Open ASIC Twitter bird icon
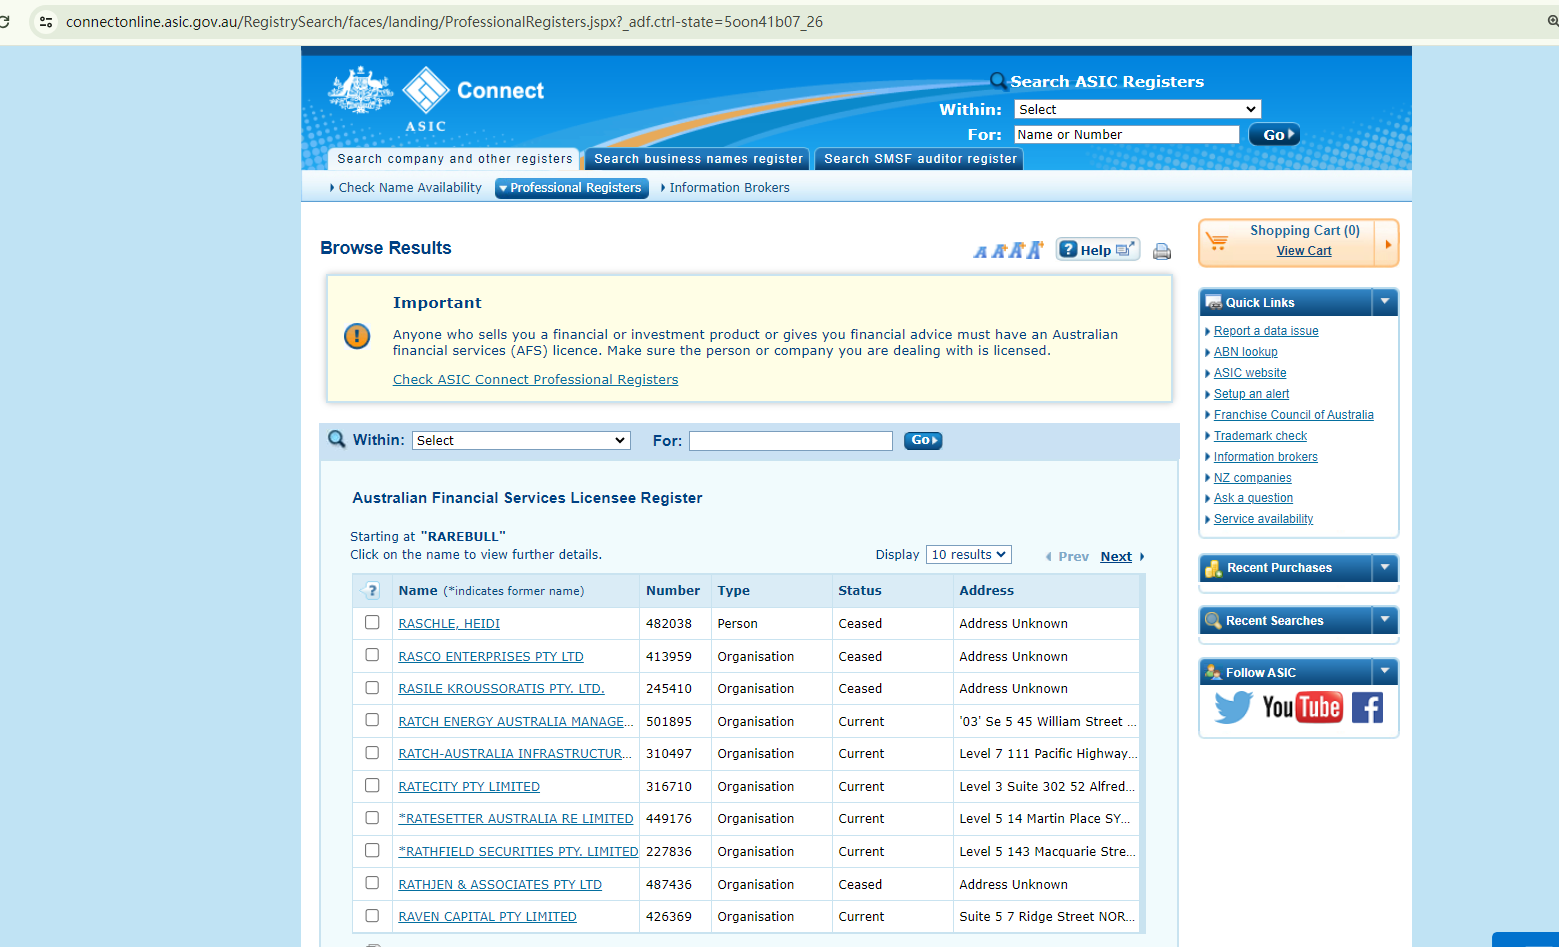The height and width of the screenshot is (947, 1559). tap(1232, 708)
